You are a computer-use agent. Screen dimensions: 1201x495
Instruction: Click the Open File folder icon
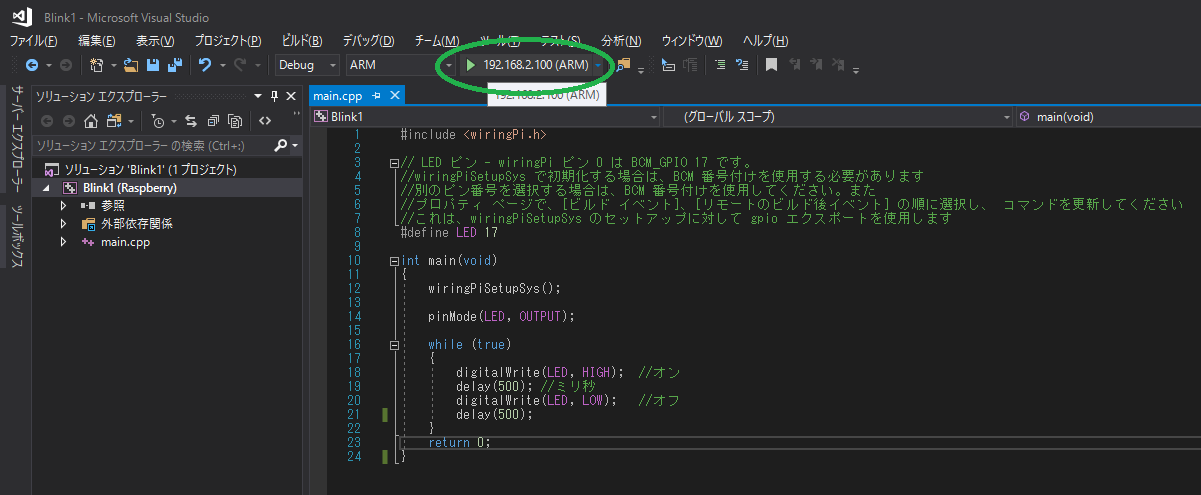131,65
